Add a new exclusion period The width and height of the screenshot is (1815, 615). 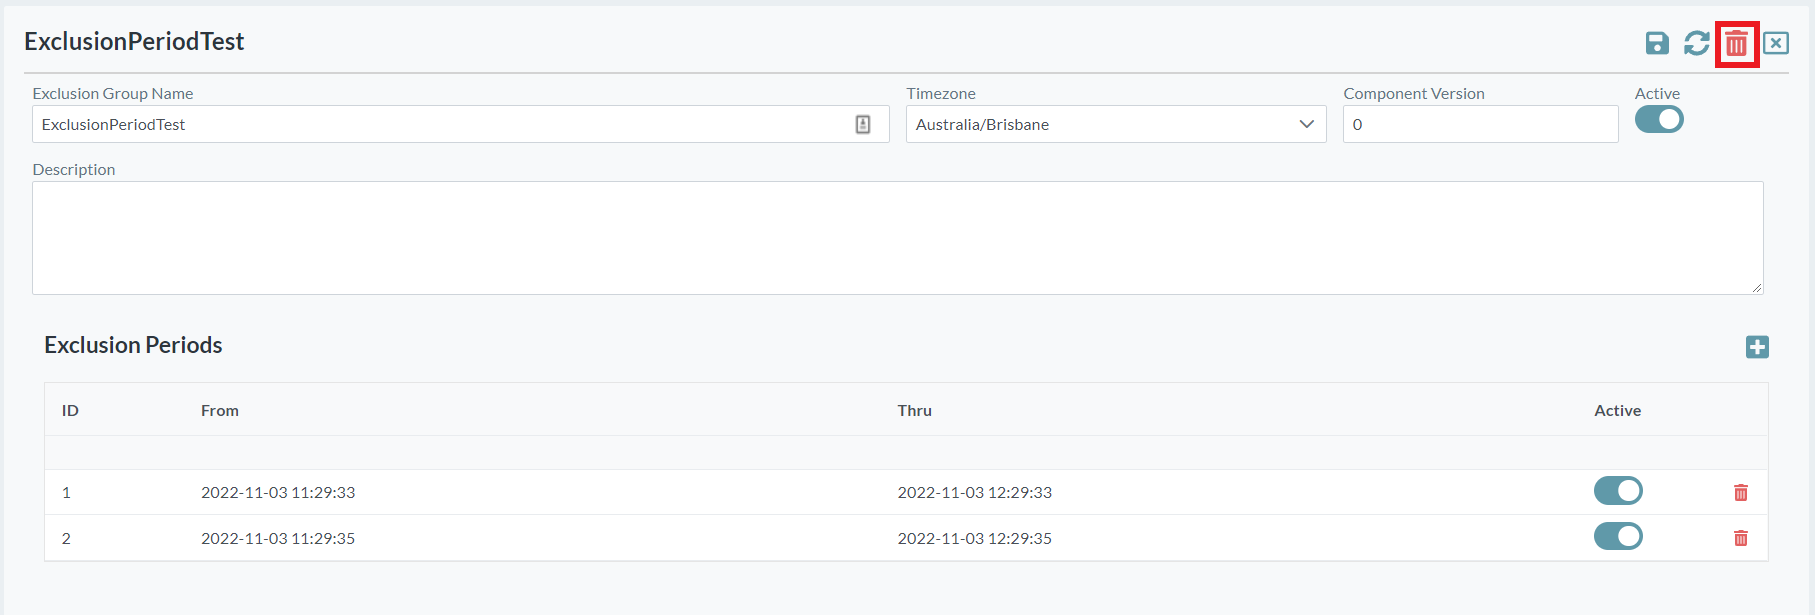point(1757,347)
